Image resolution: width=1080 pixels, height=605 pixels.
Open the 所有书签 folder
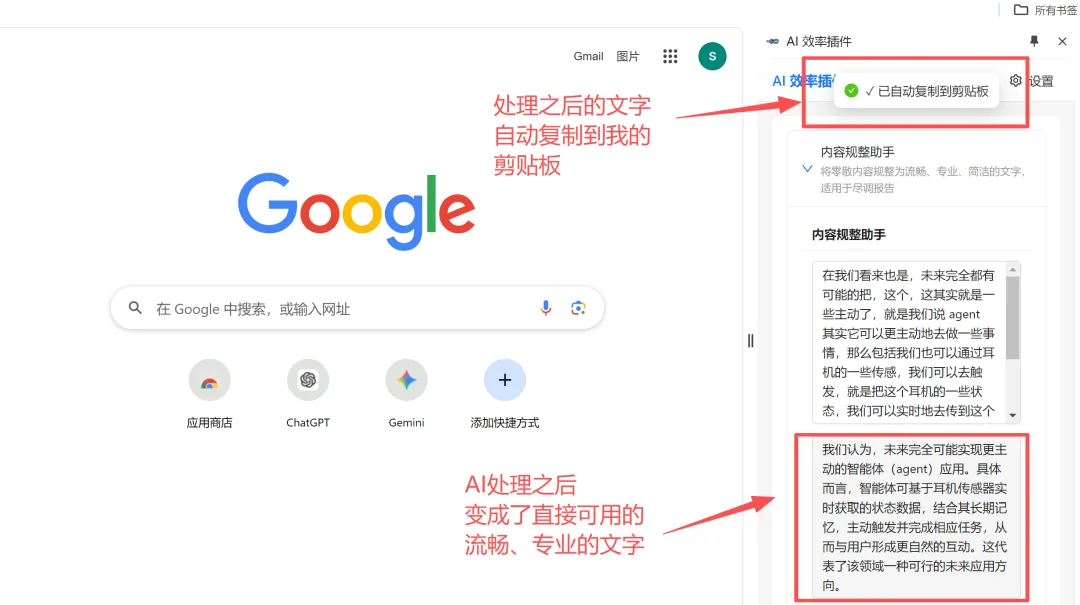pos(1045,10)
